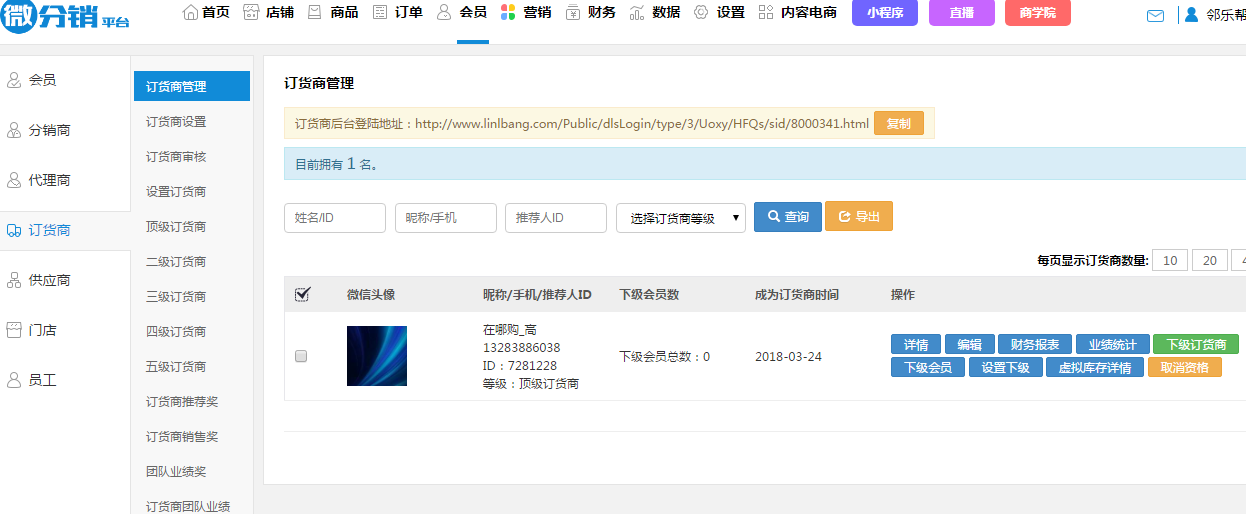The image size is (1246, 514).
Task: Expand the 选择订货商等级 dropdown
Action: pos(680,218)
